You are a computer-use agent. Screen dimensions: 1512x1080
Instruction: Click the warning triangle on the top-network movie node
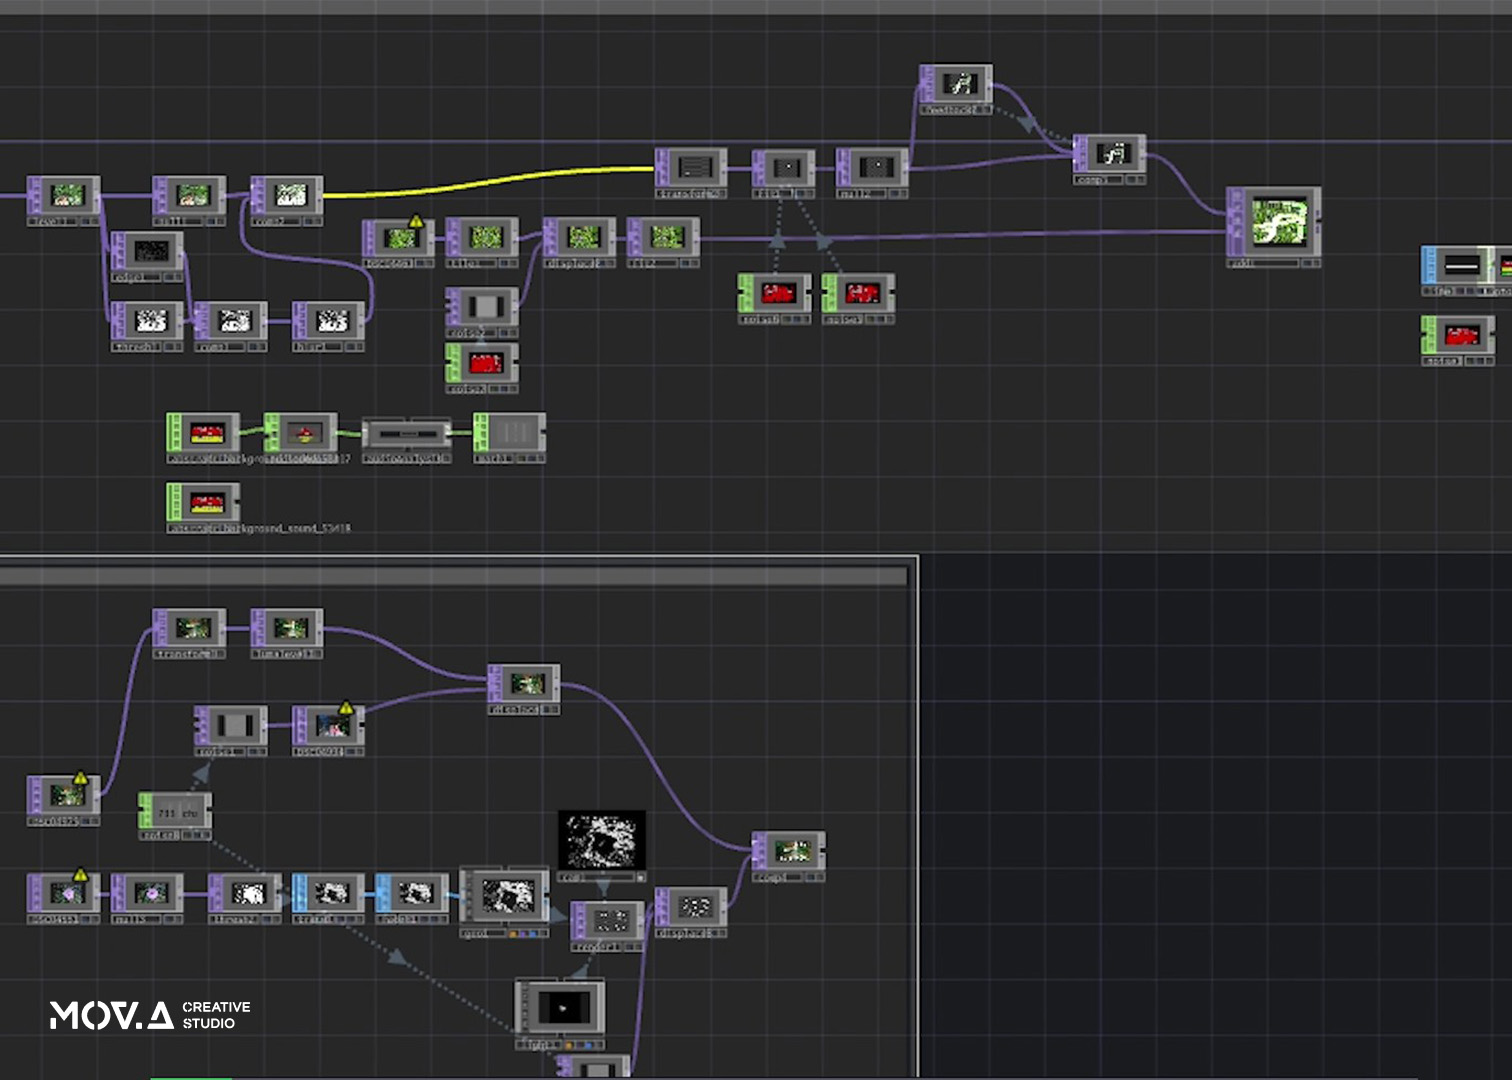coord(416,221)
